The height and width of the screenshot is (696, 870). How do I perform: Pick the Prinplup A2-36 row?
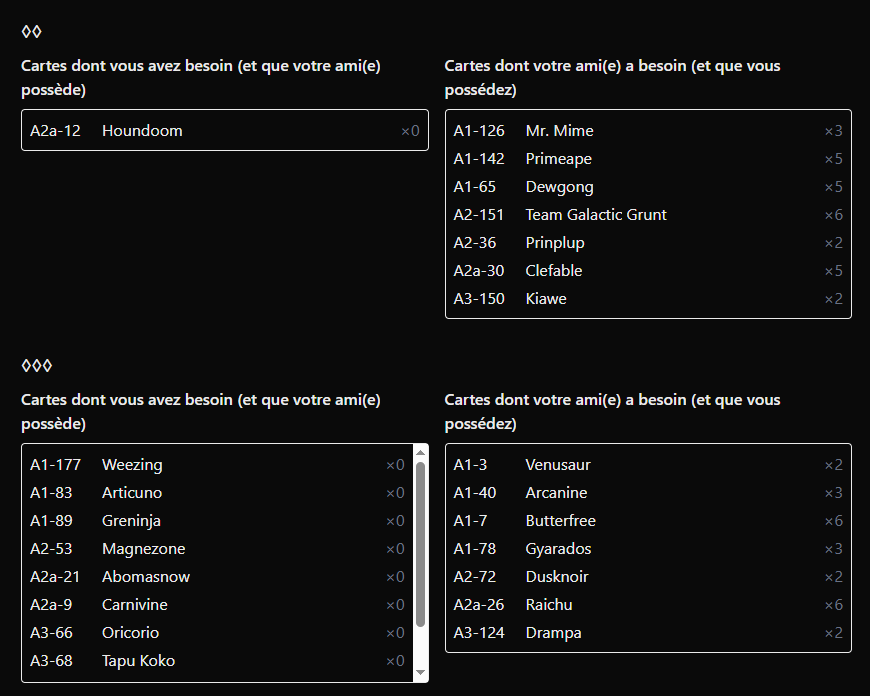click(x=647, y=243)
